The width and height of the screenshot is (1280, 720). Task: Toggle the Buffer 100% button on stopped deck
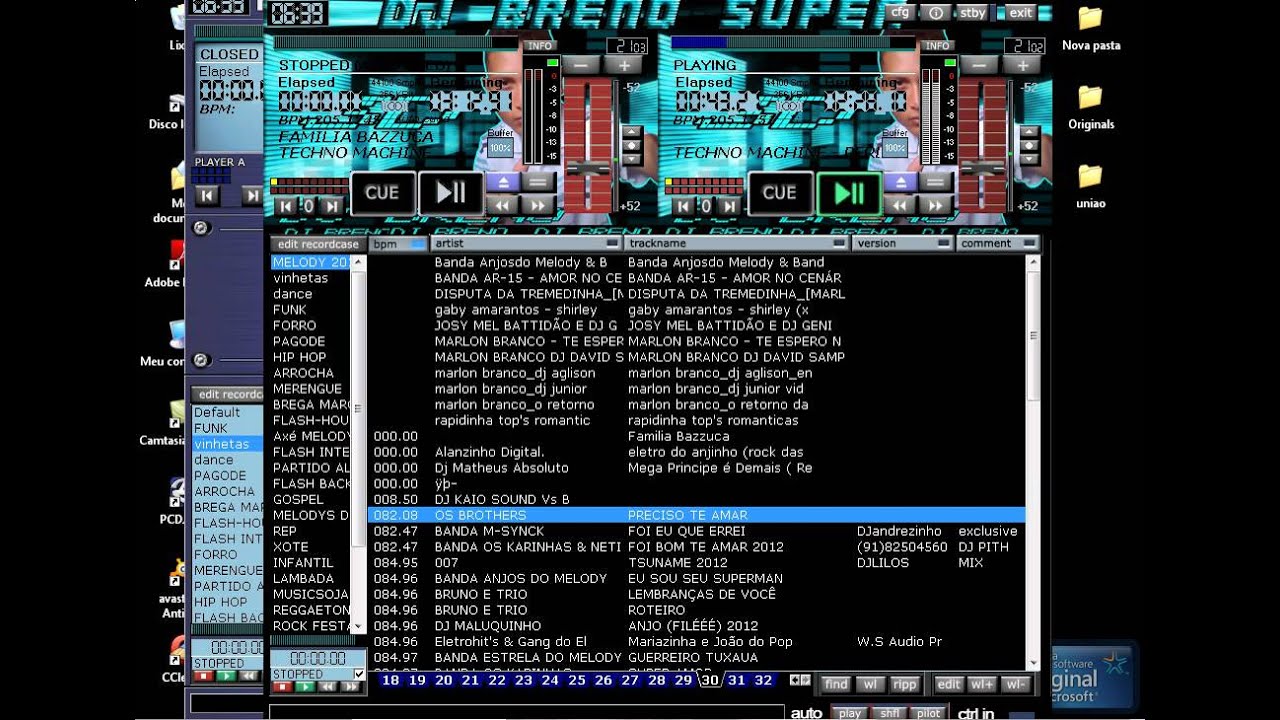tap(500, 146)
